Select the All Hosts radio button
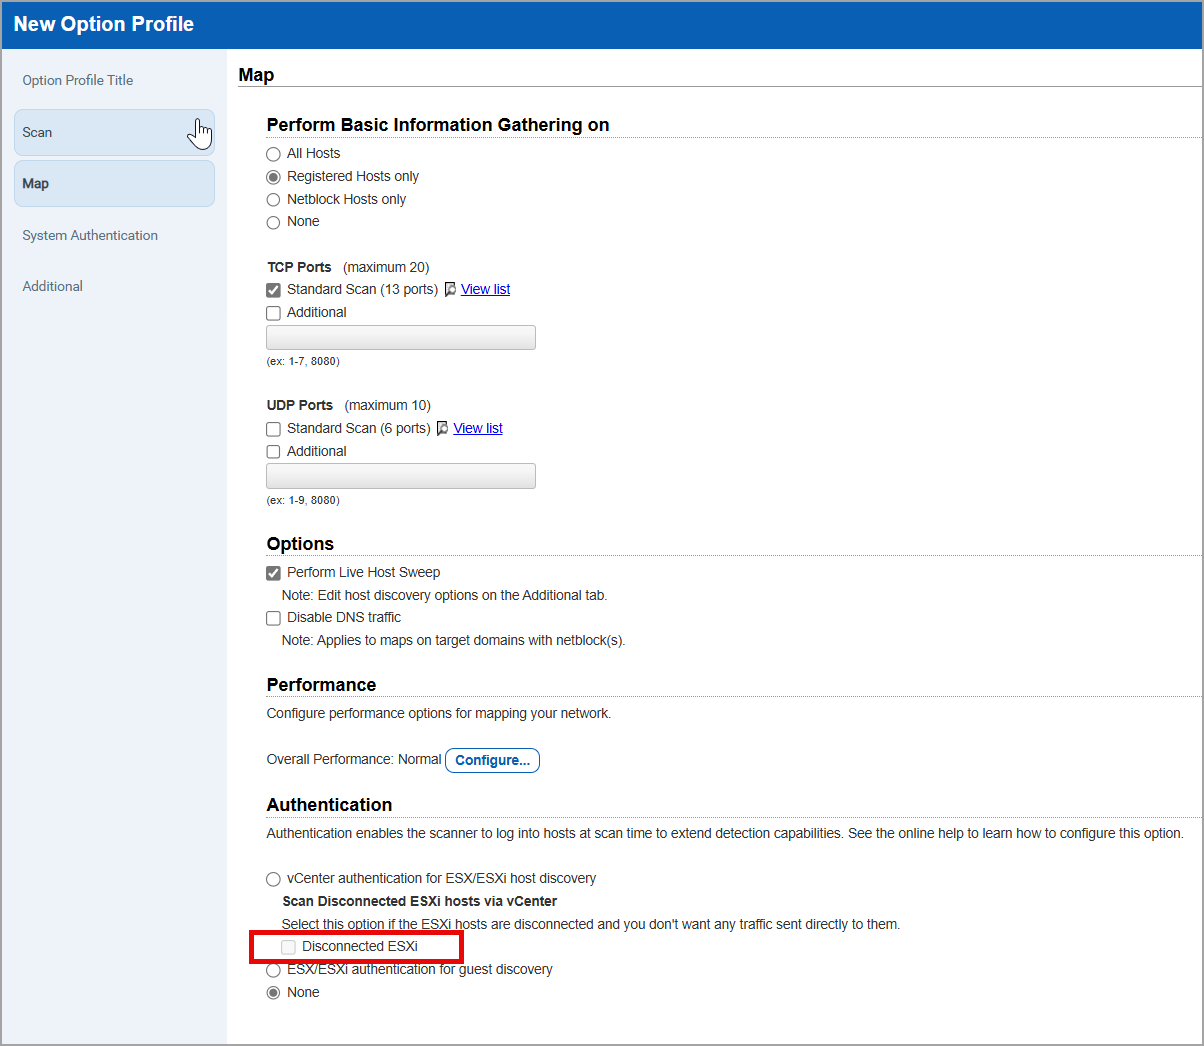The height and width of the screenshot is (1046, 1204). point(273,153)
